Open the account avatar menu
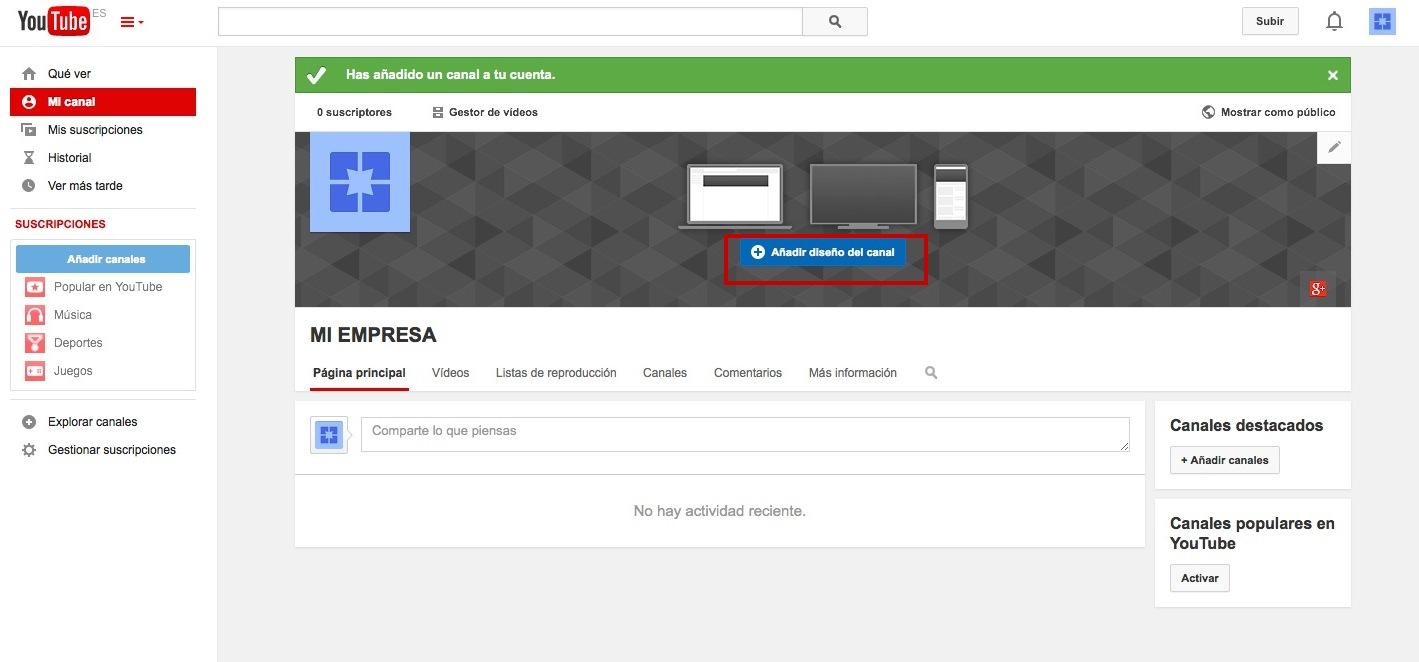The height and width of the screenshot is (662, 1419). pyautogui.click(x=1382, y=21)
